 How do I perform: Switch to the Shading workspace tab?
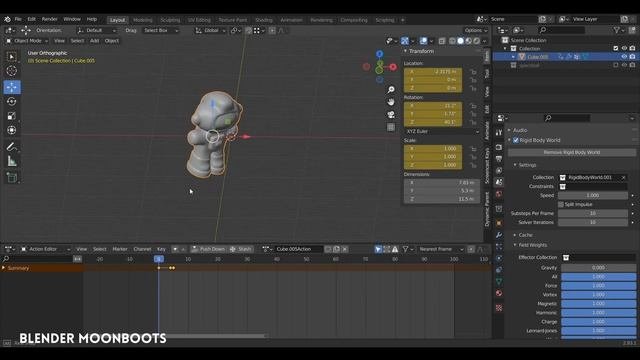click(x=264, y=20)
